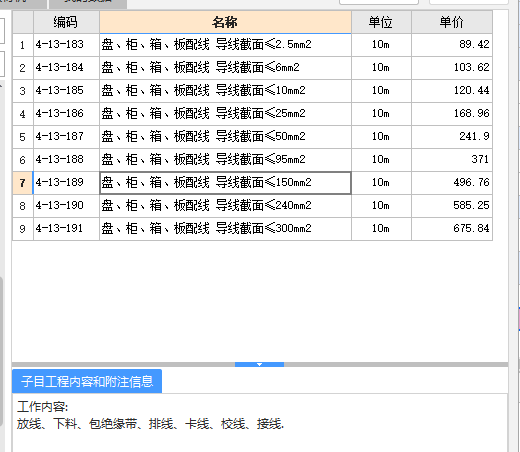Select code cell 4-13-183
The image size is (520, 452).
pos(66,45)
